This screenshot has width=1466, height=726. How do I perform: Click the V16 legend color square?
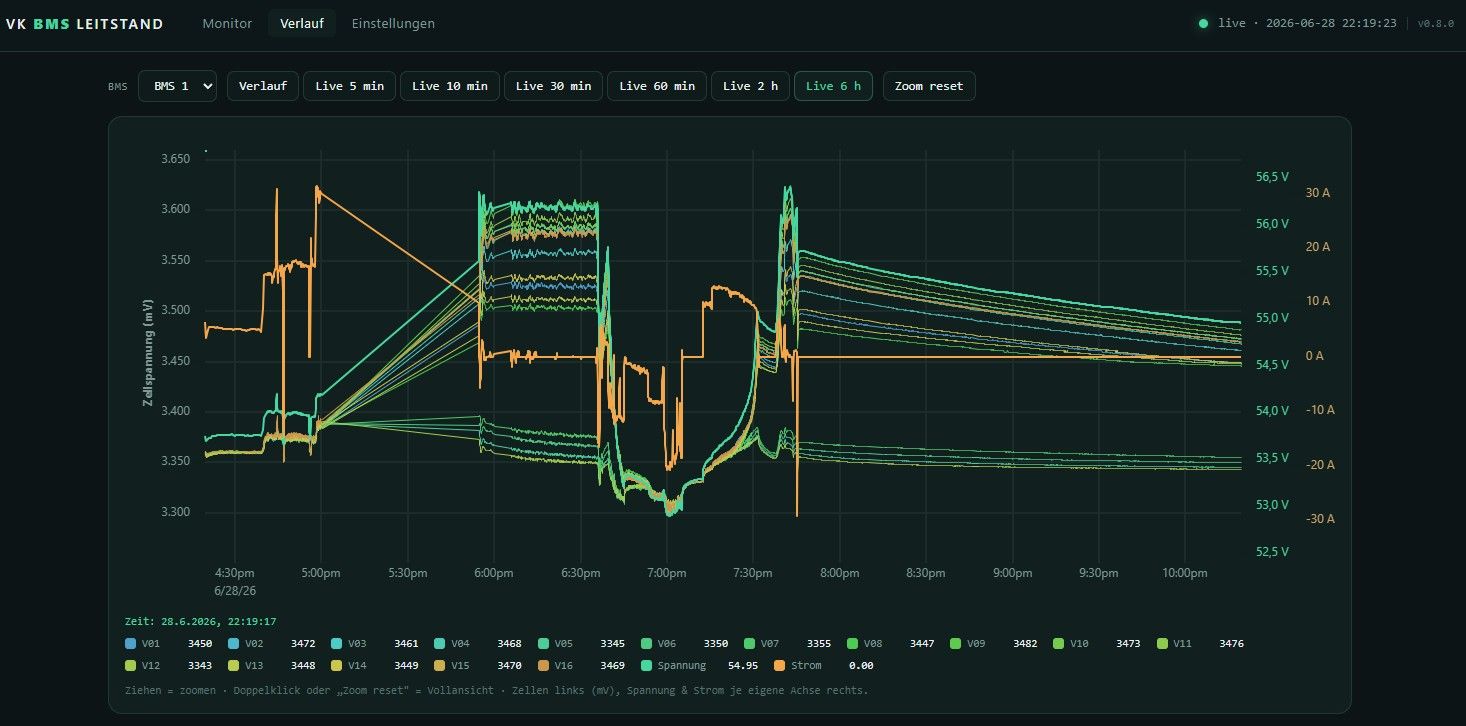543,665
